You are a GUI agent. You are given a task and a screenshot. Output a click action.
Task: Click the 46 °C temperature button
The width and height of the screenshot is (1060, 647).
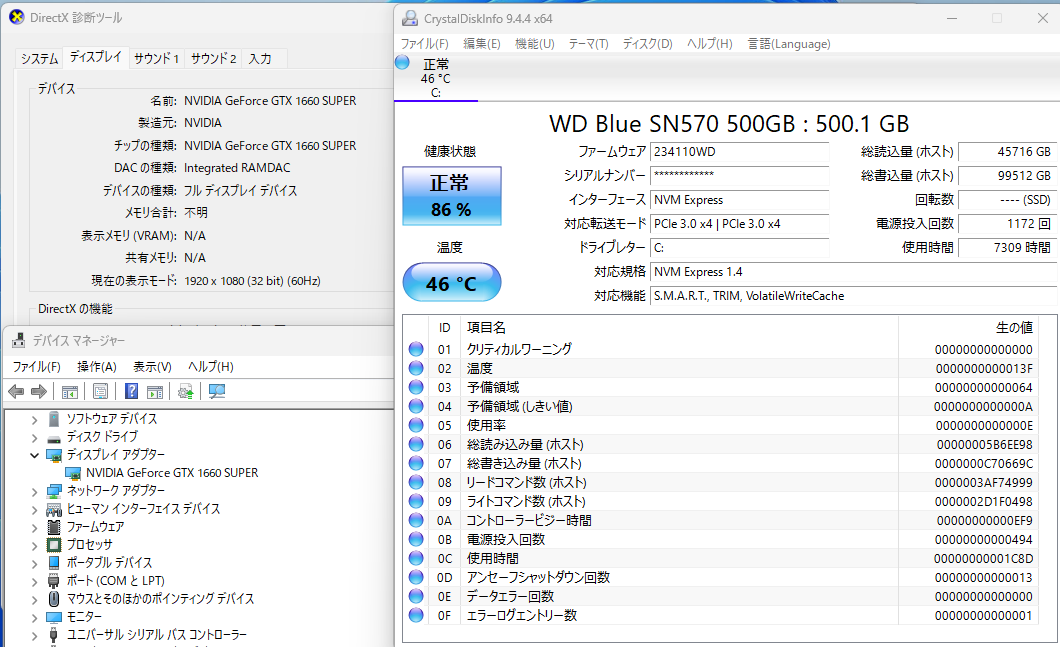pos(452,283)
